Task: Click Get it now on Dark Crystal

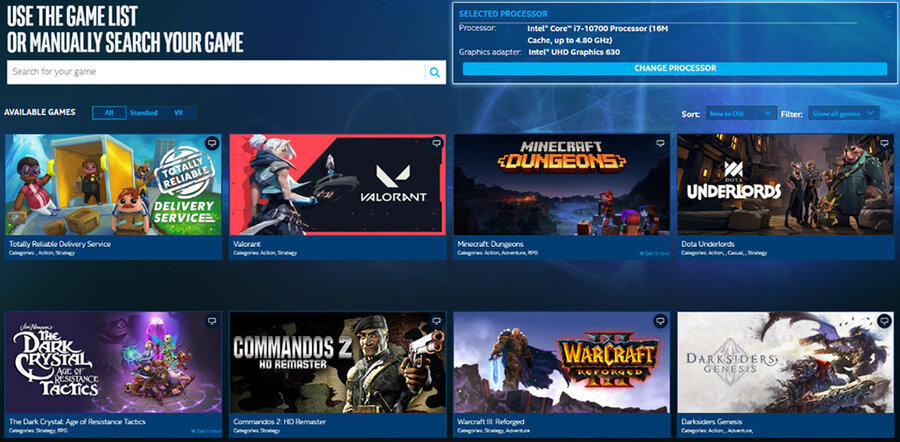Action: pyautogui.click(x=205, y=431)
